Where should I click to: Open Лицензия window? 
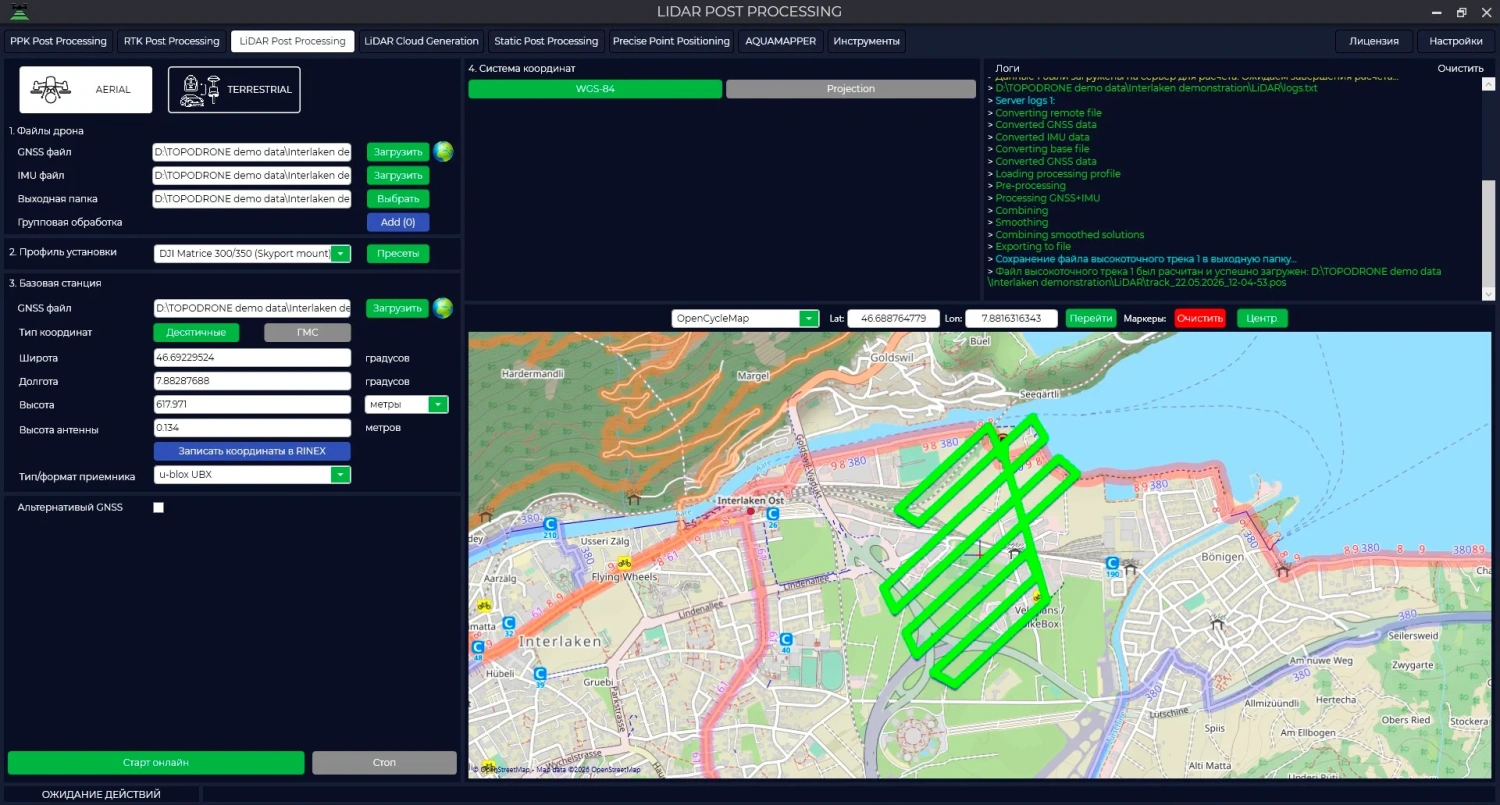click(1374, 41)
